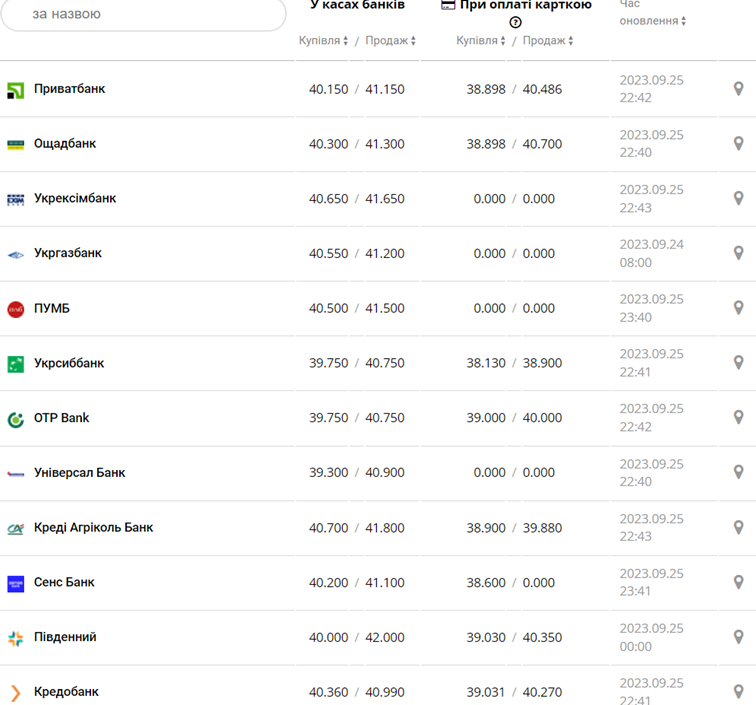
Task: Sort by card payment Продаж column
Action: [548, 41]
